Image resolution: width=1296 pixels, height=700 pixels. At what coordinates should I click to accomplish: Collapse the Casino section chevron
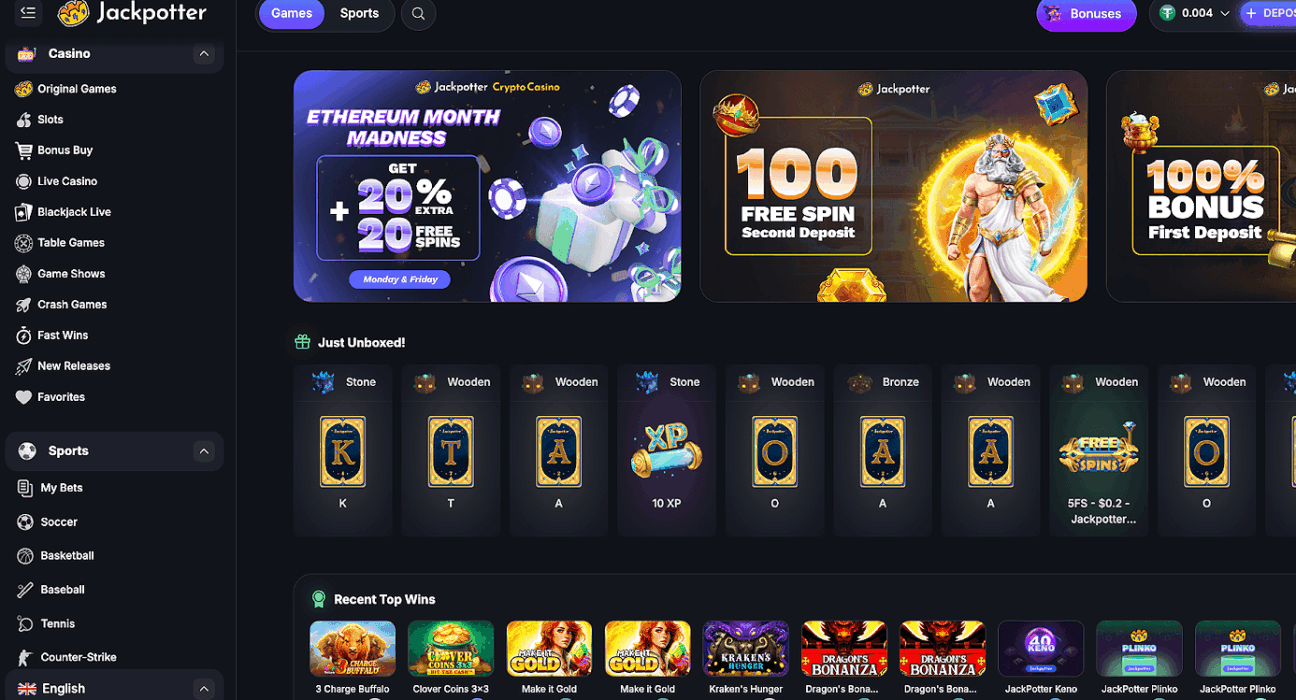point(204,54)
